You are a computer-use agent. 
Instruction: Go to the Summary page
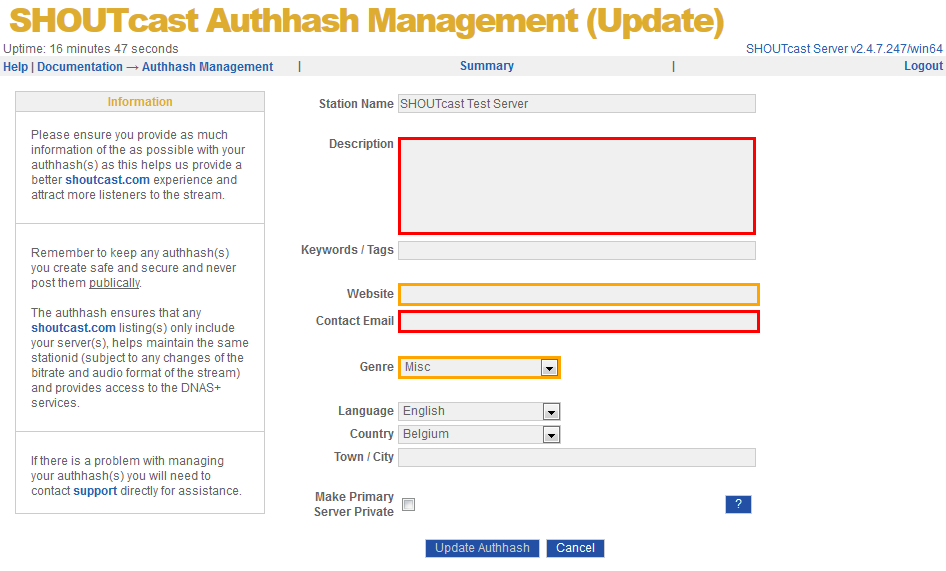click(x=486, y=66)
